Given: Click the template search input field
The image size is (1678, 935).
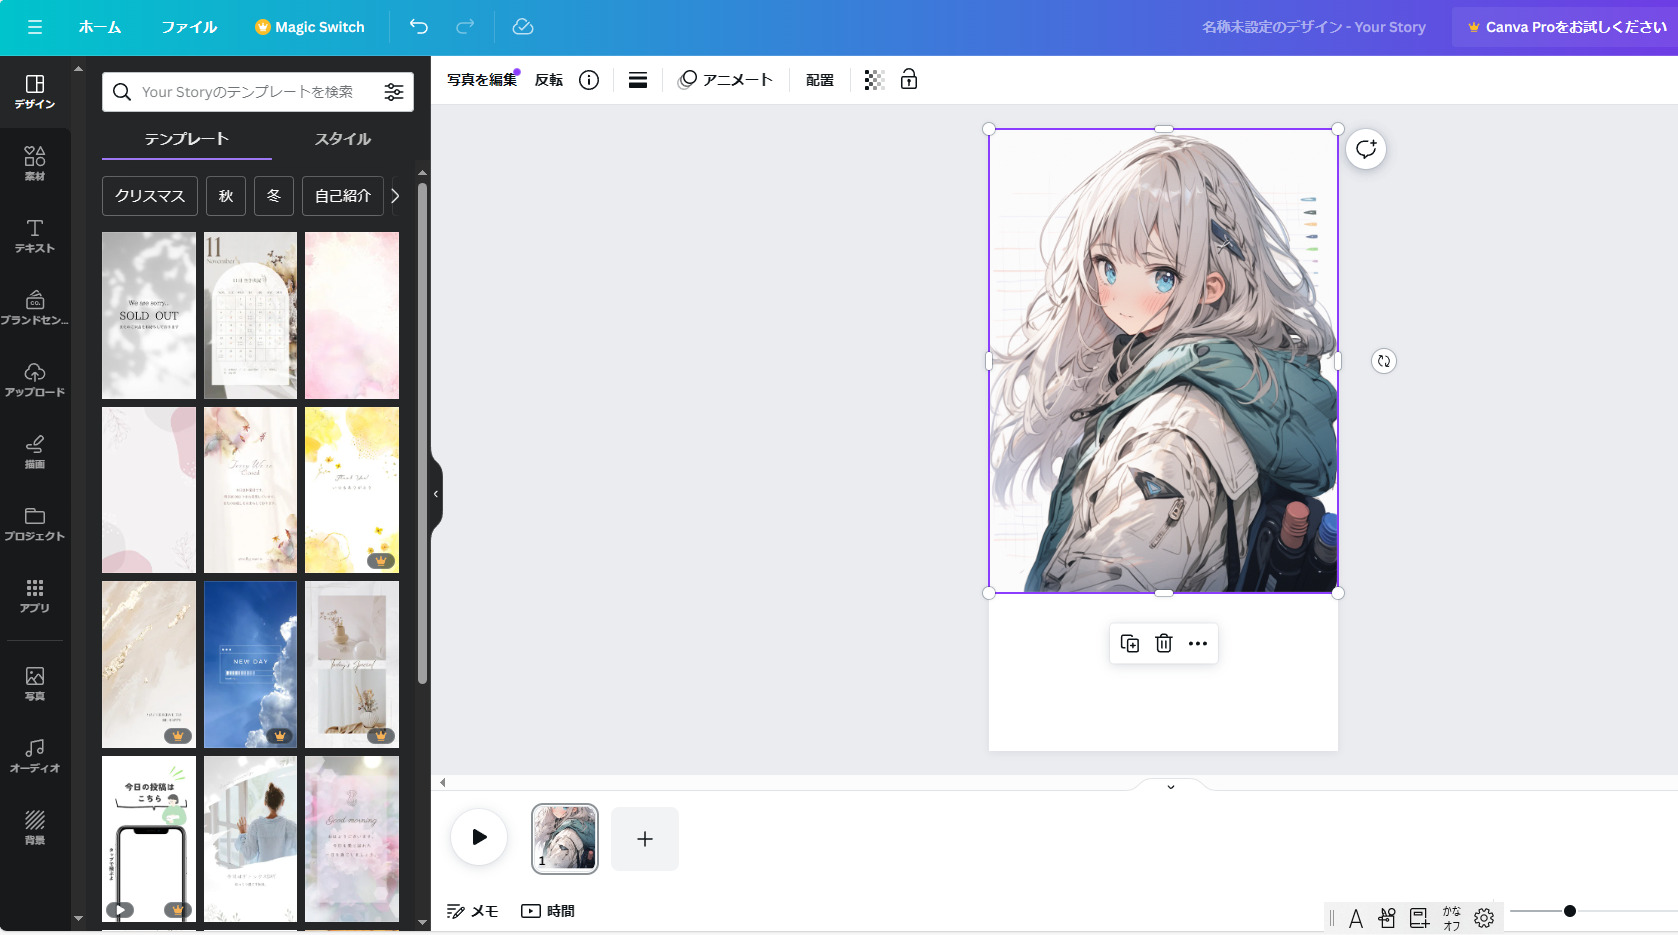Looking at the screenshot, I should pyautogui.click(x=258, y=92).
